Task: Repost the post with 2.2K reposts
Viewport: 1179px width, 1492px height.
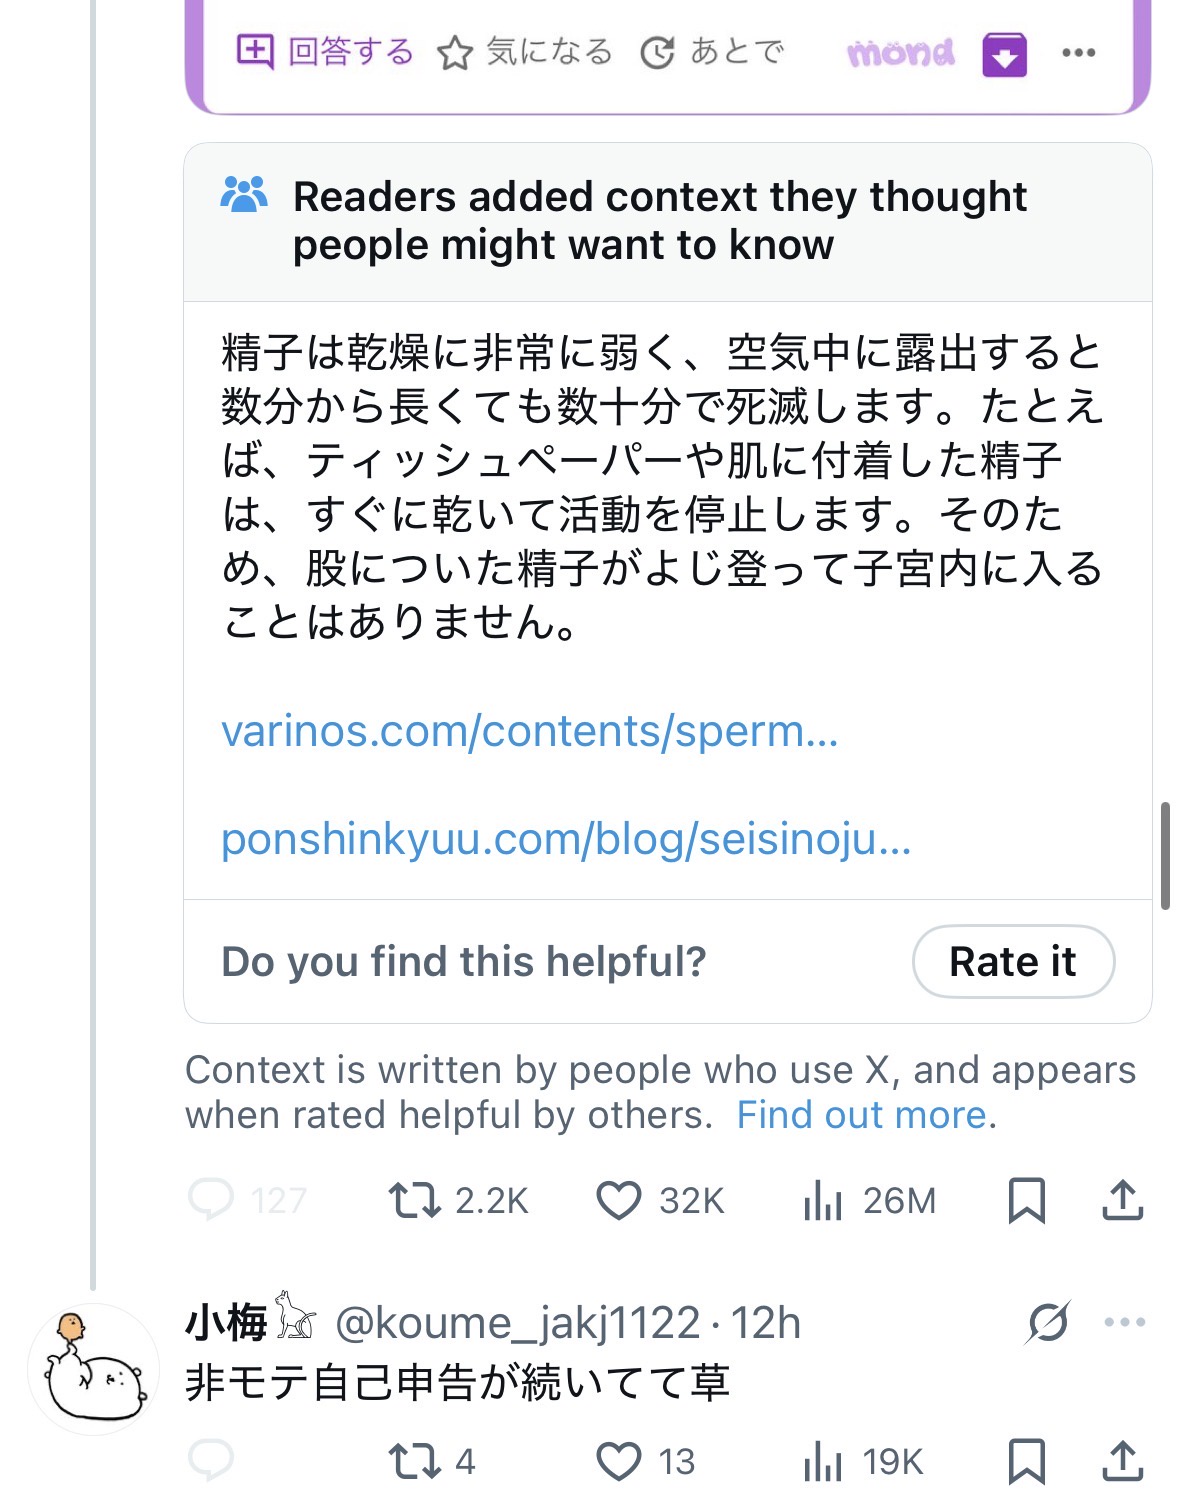Action: coord(414,1200)
